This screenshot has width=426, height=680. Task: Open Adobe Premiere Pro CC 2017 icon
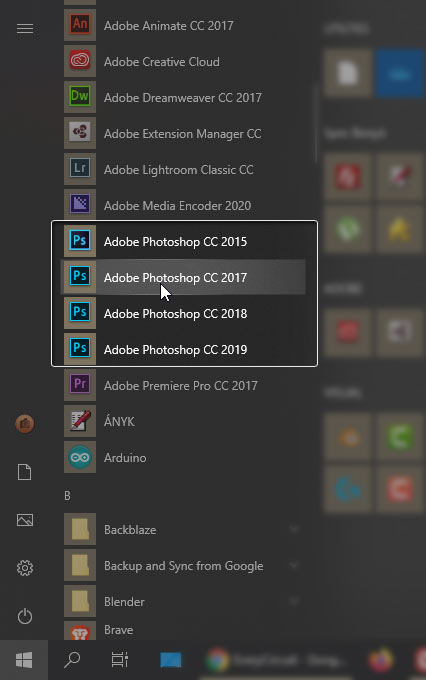pyautogui.click(x=80, y=385)
